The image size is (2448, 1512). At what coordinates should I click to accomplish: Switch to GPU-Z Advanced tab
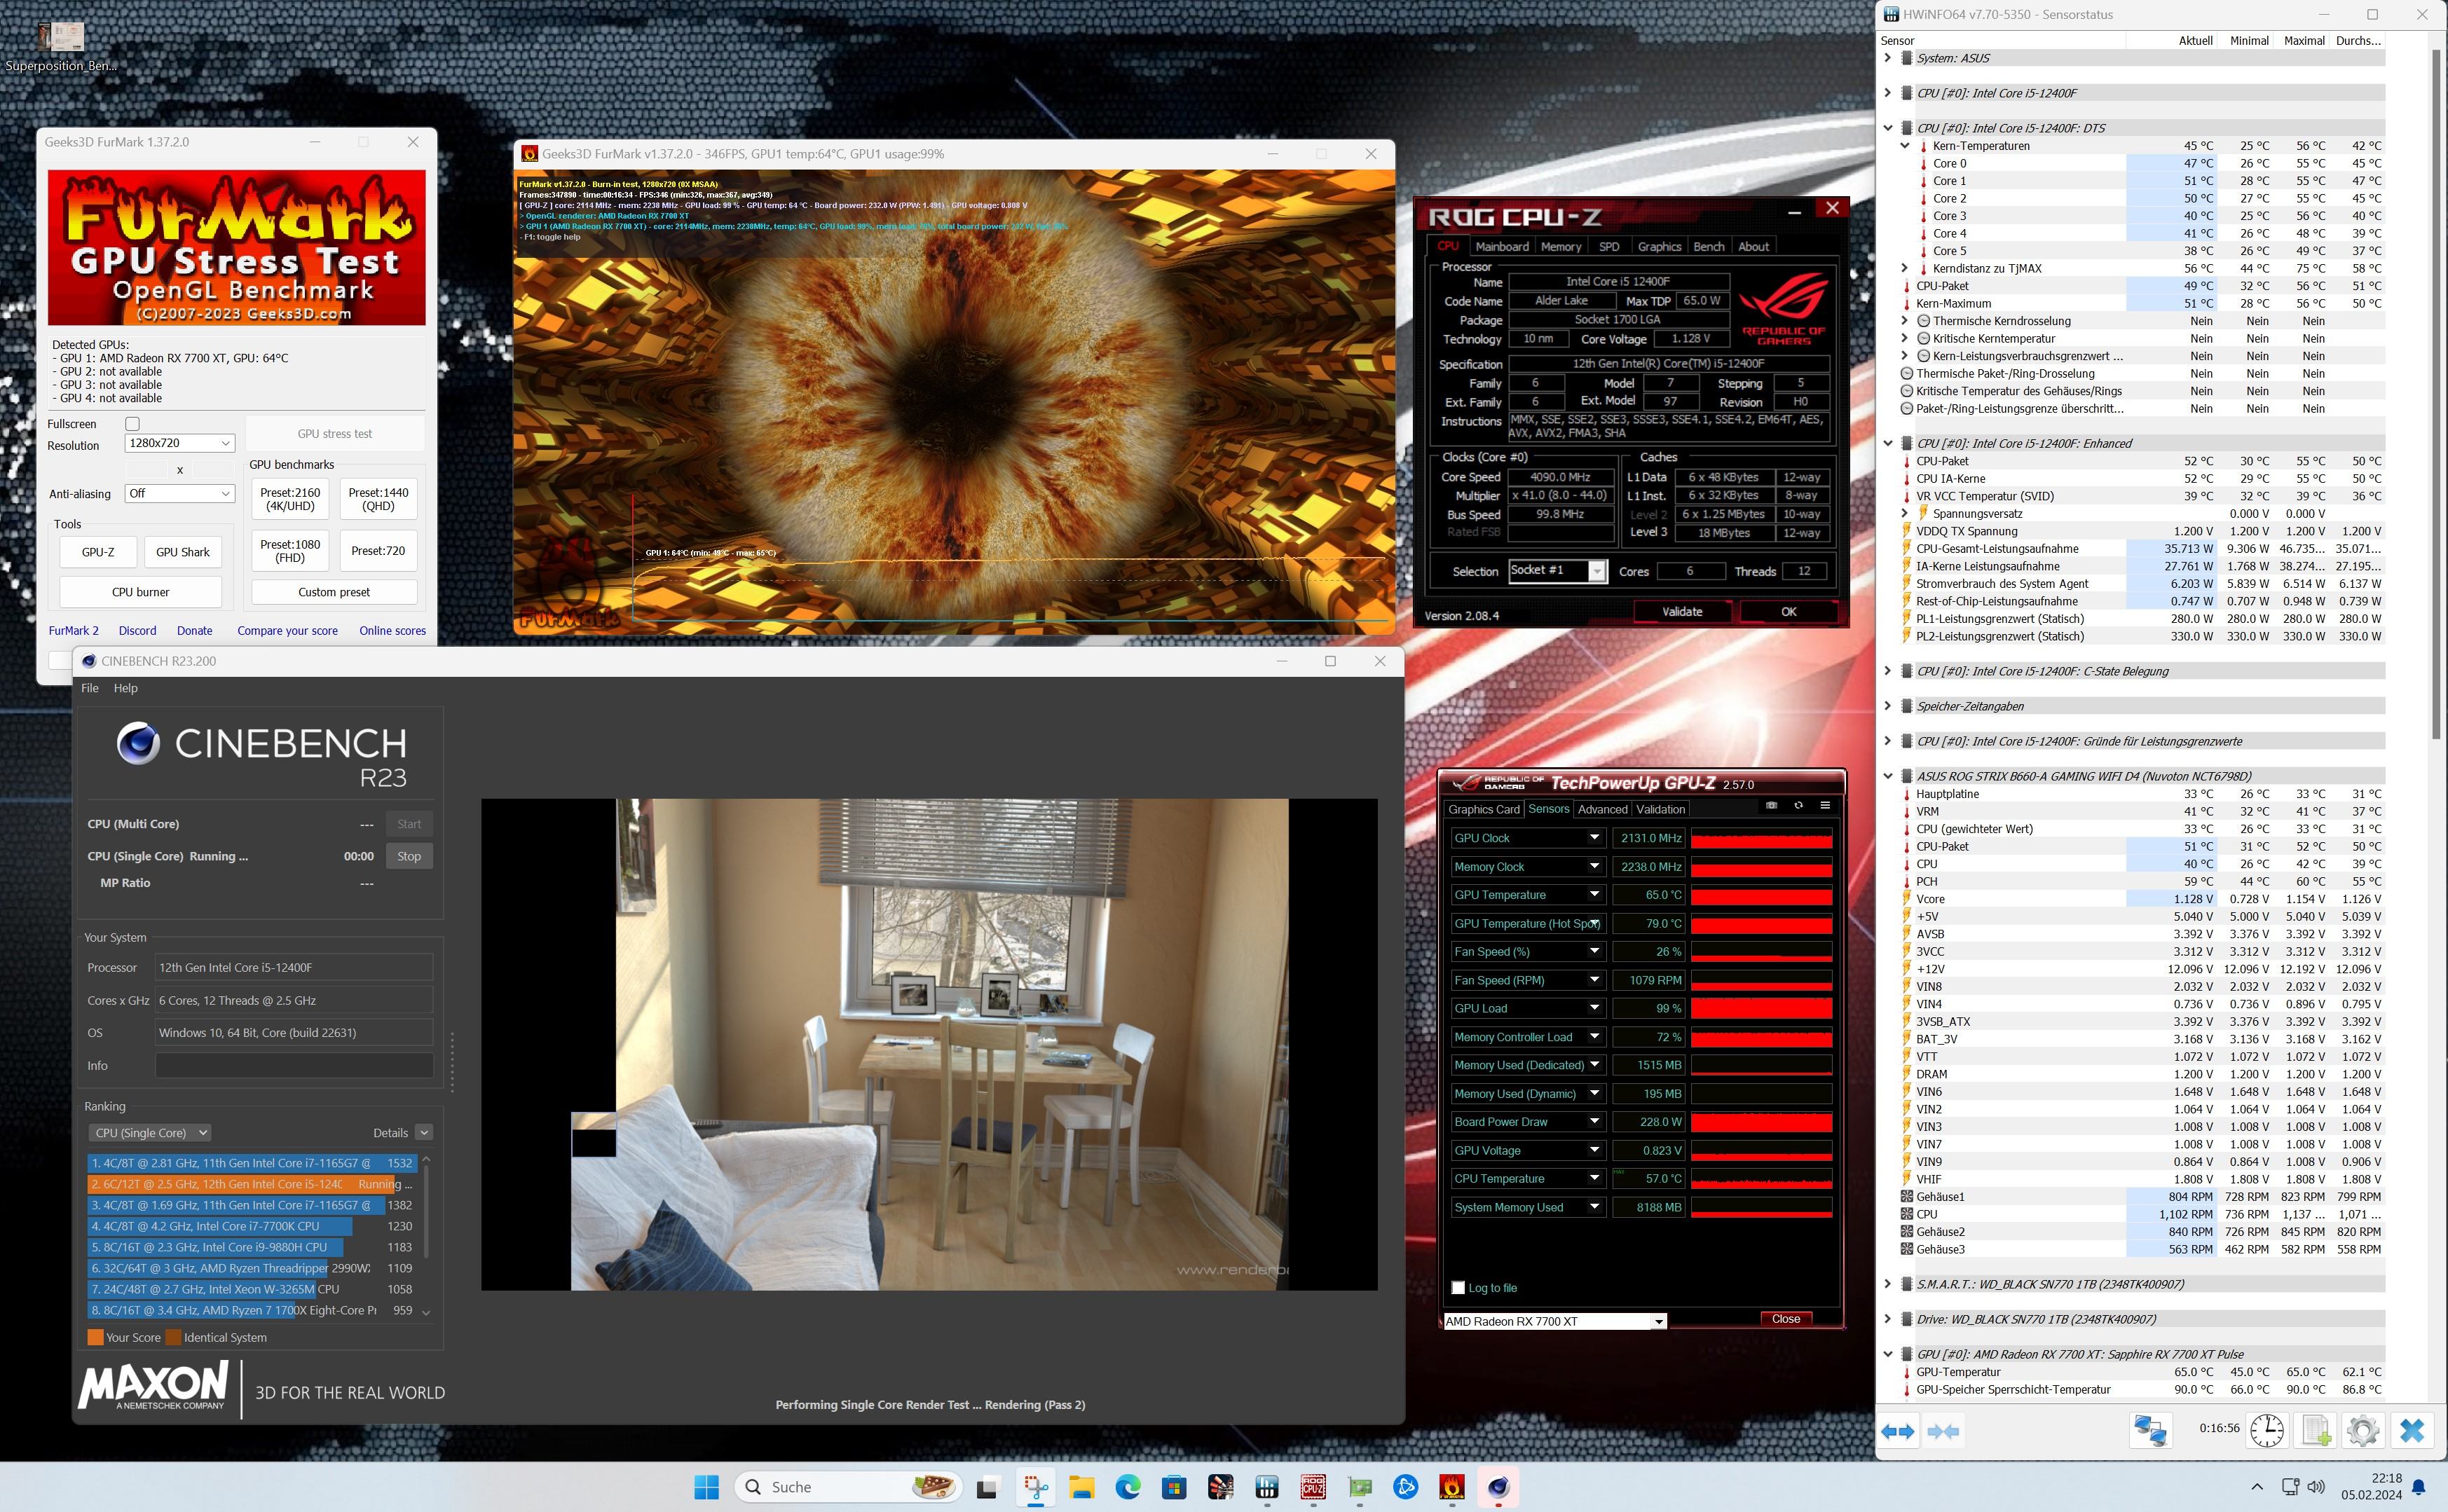coord(1603,809)
